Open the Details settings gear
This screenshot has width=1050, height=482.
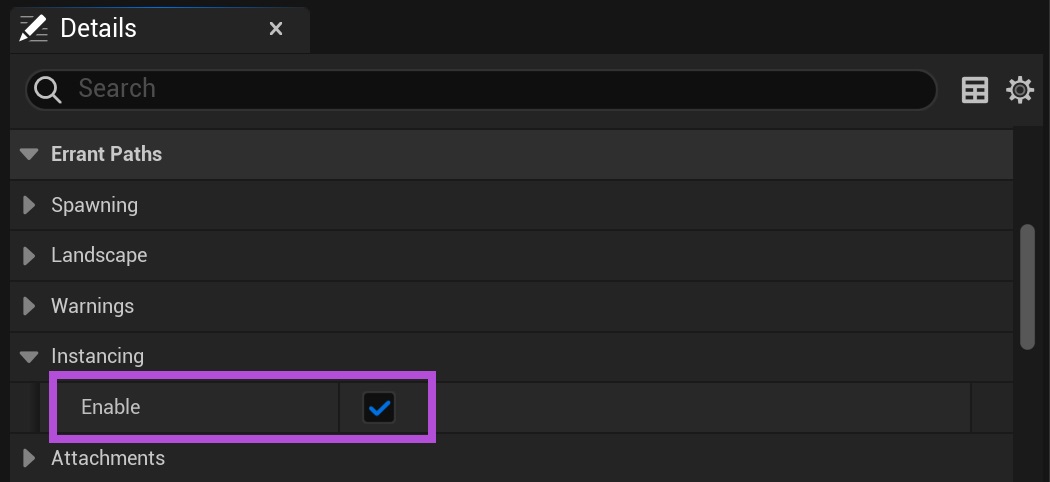coord(1019,90)
